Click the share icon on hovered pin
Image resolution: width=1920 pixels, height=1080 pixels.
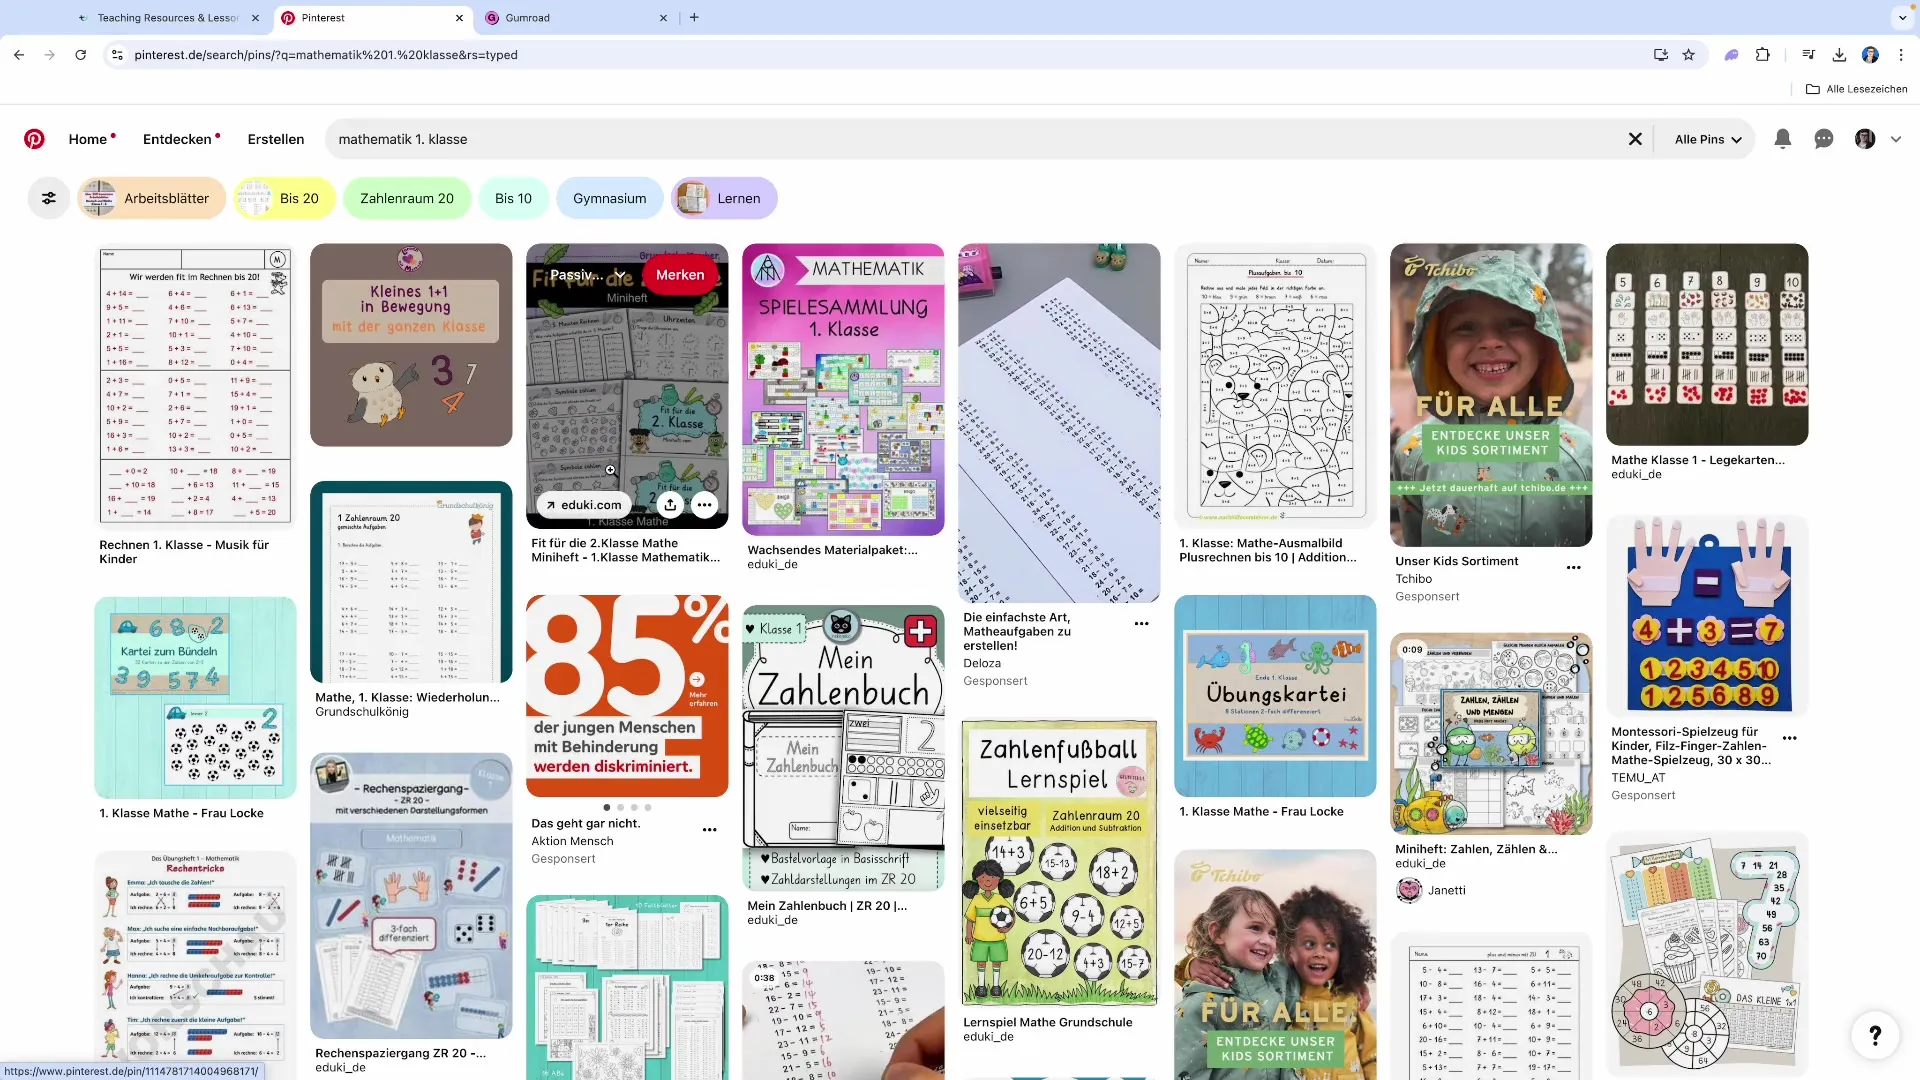pos(670,505)
